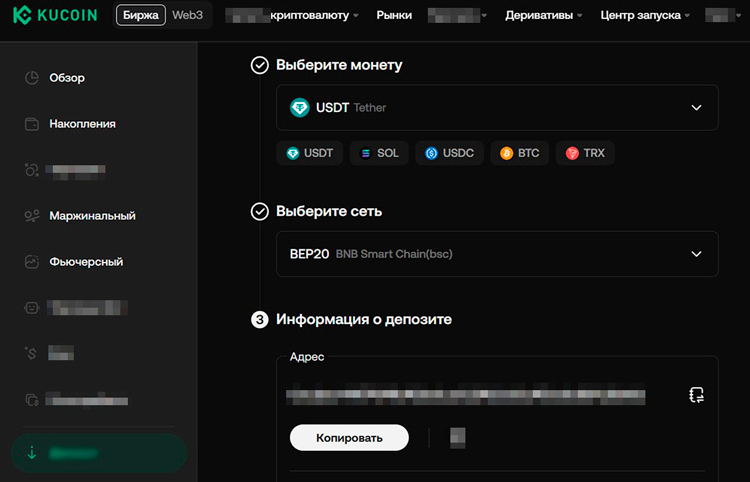Open Фьючерсный account in the sidebar
This screenshot has width=750, height=482.
click(x=86, y=262)
